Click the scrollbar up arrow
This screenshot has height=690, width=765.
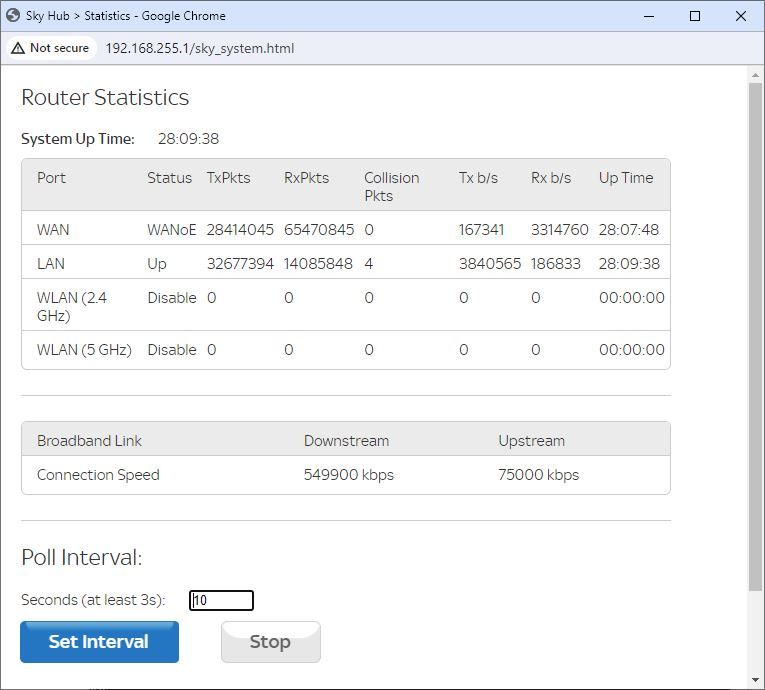756,74
